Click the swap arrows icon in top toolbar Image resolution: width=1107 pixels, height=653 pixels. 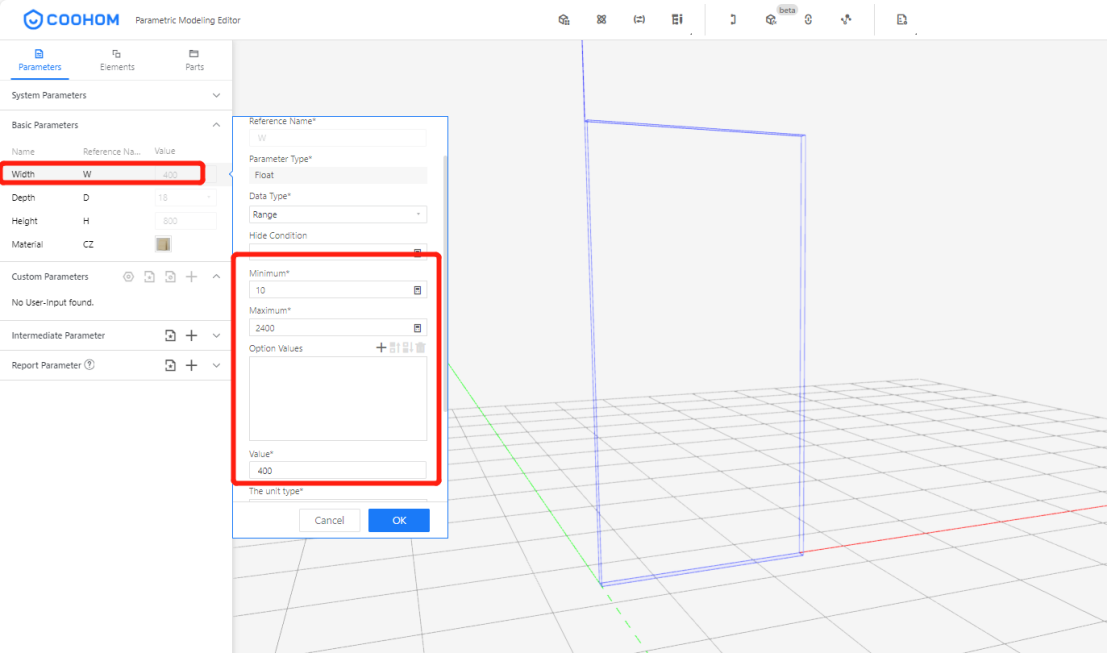pyautogui.click(x=639, y=19)
